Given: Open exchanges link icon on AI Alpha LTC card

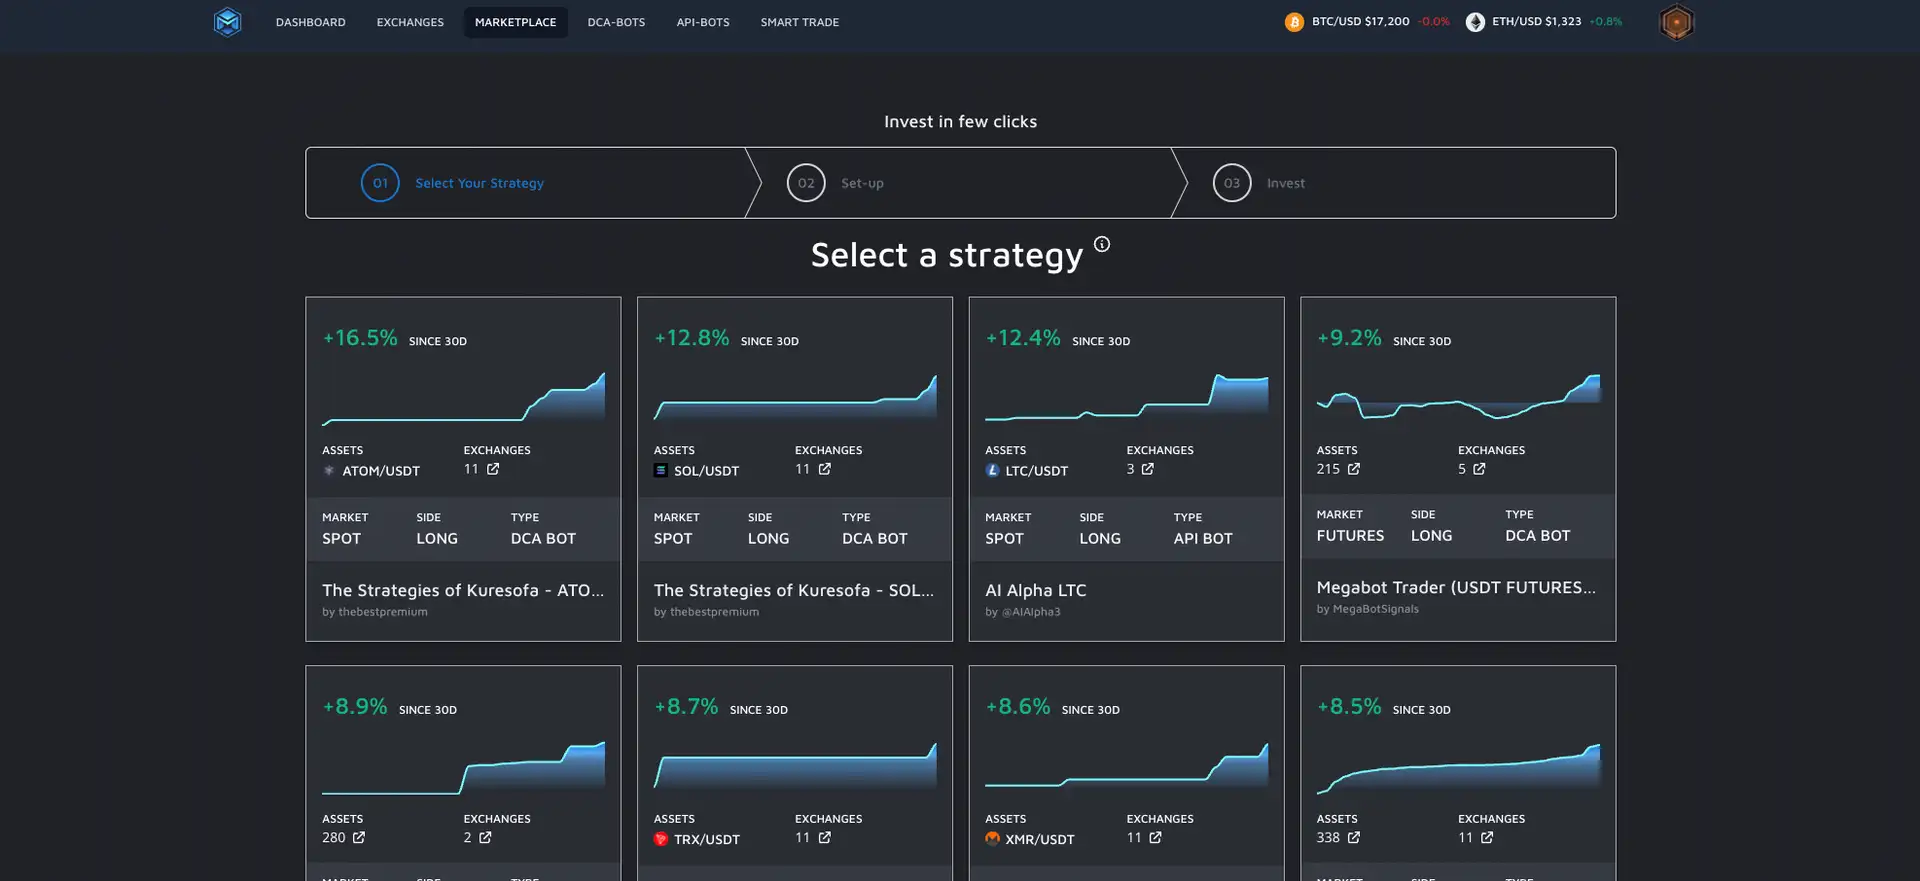Looking at the screenshot, I should tap(1148, 469).
